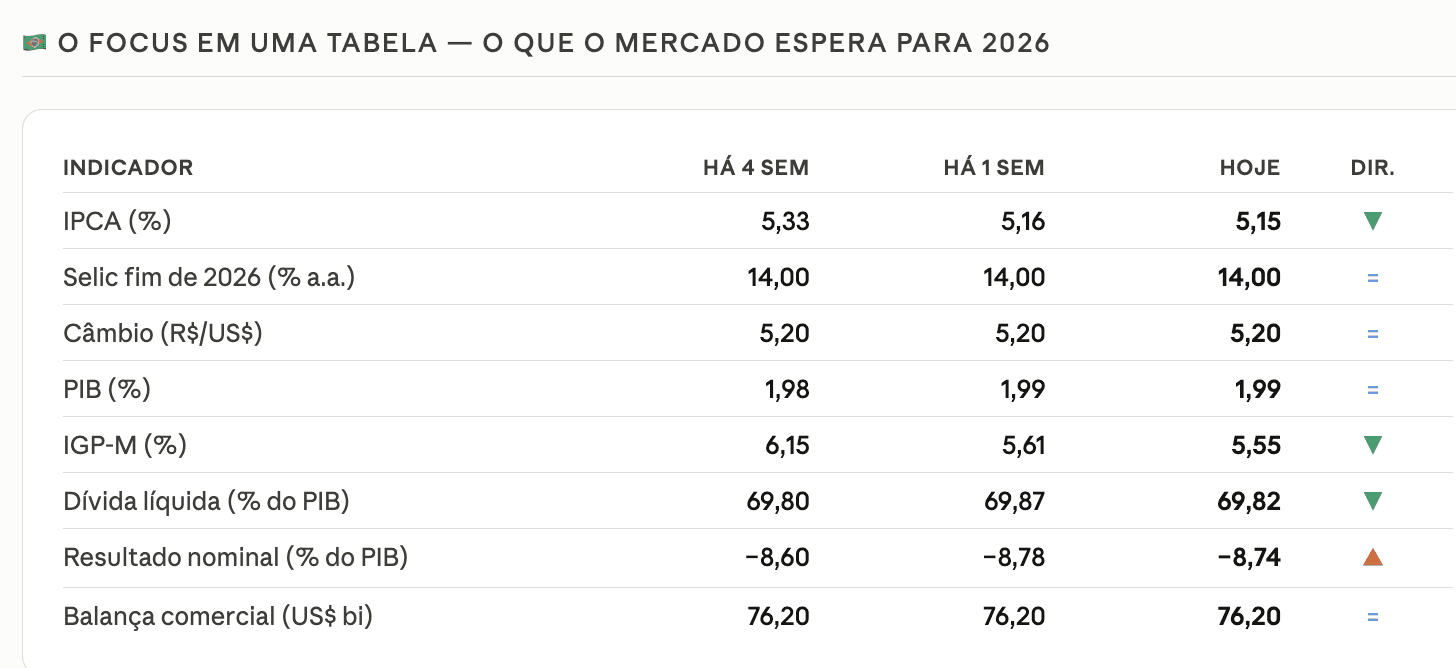The width and height of the screenshot is (1456, 668).
Task: Click the Resultado nominal value −8,74
Action: pyautogui.click(x=1249, y=557)
